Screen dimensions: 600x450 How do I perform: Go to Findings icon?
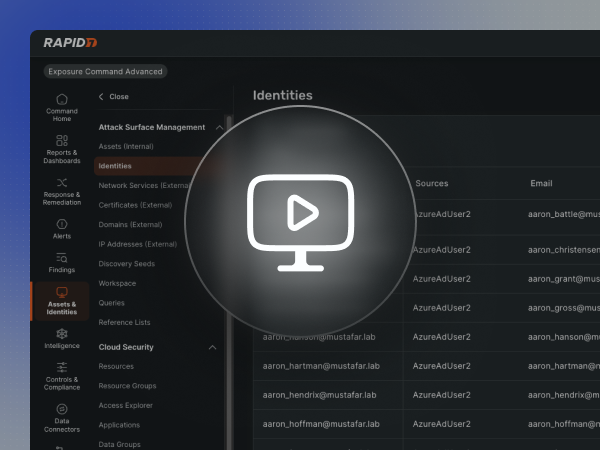click(62, 258)
